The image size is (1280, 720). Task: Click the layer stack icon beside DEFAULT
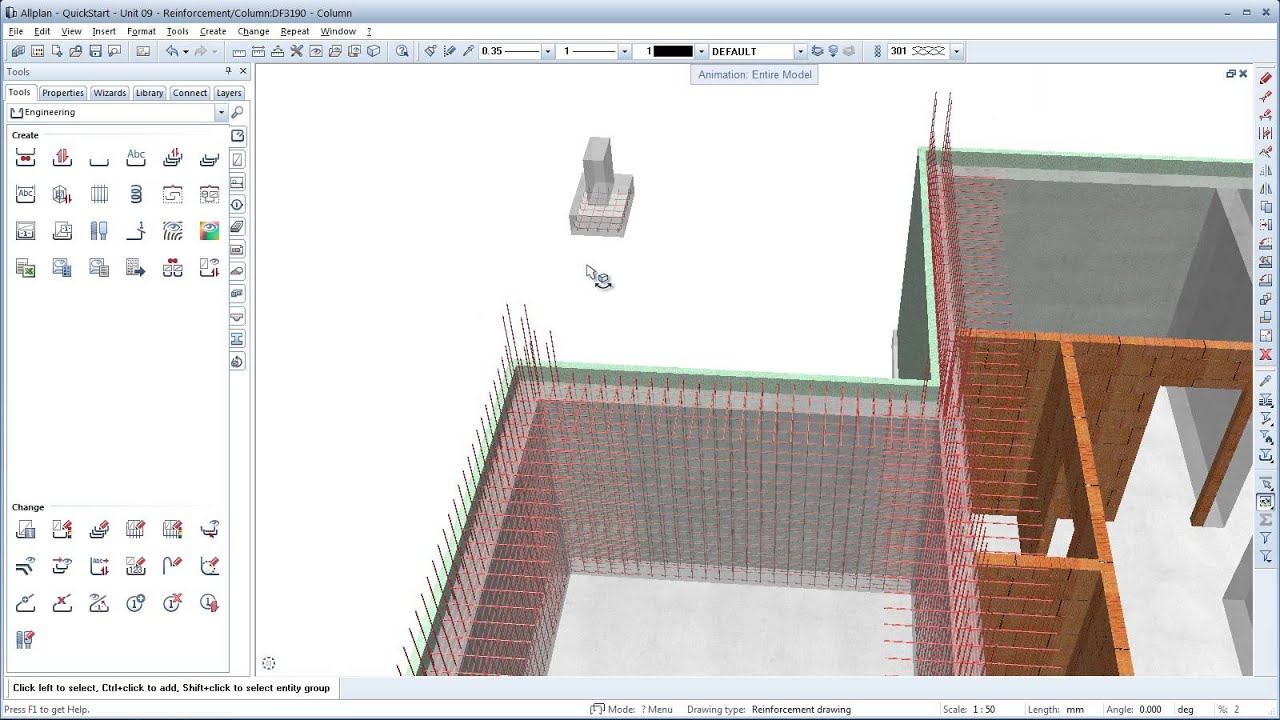818,51
